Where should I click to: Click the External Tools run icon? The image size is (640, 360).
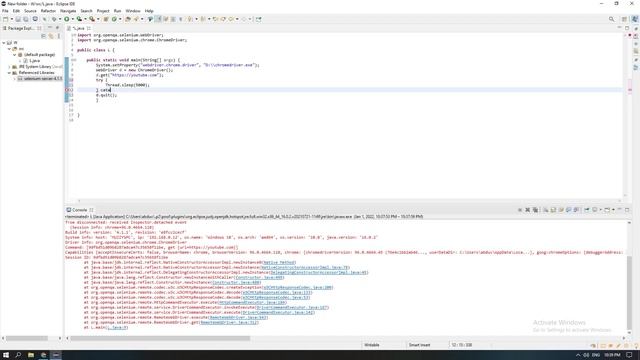click(x=92, y=19)
